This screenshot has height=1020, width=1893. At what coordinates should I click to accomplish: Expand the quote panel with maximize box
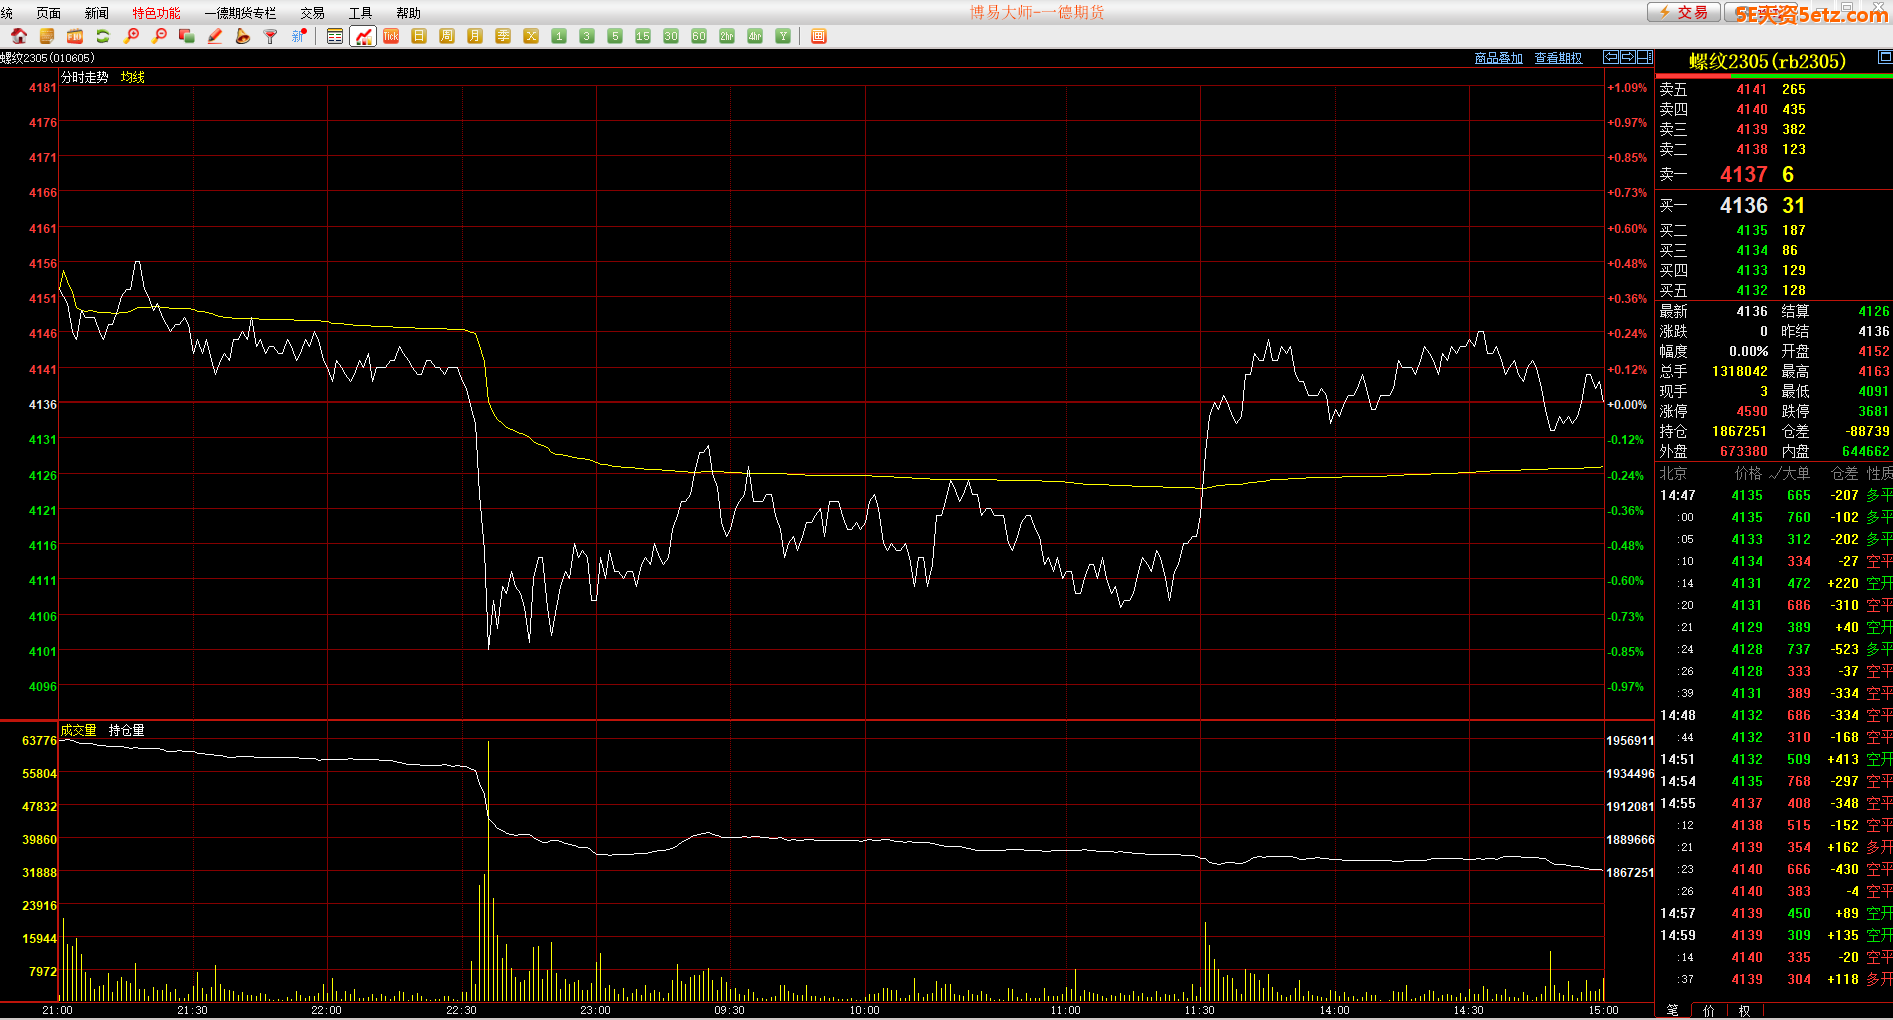click(1884, 57)
